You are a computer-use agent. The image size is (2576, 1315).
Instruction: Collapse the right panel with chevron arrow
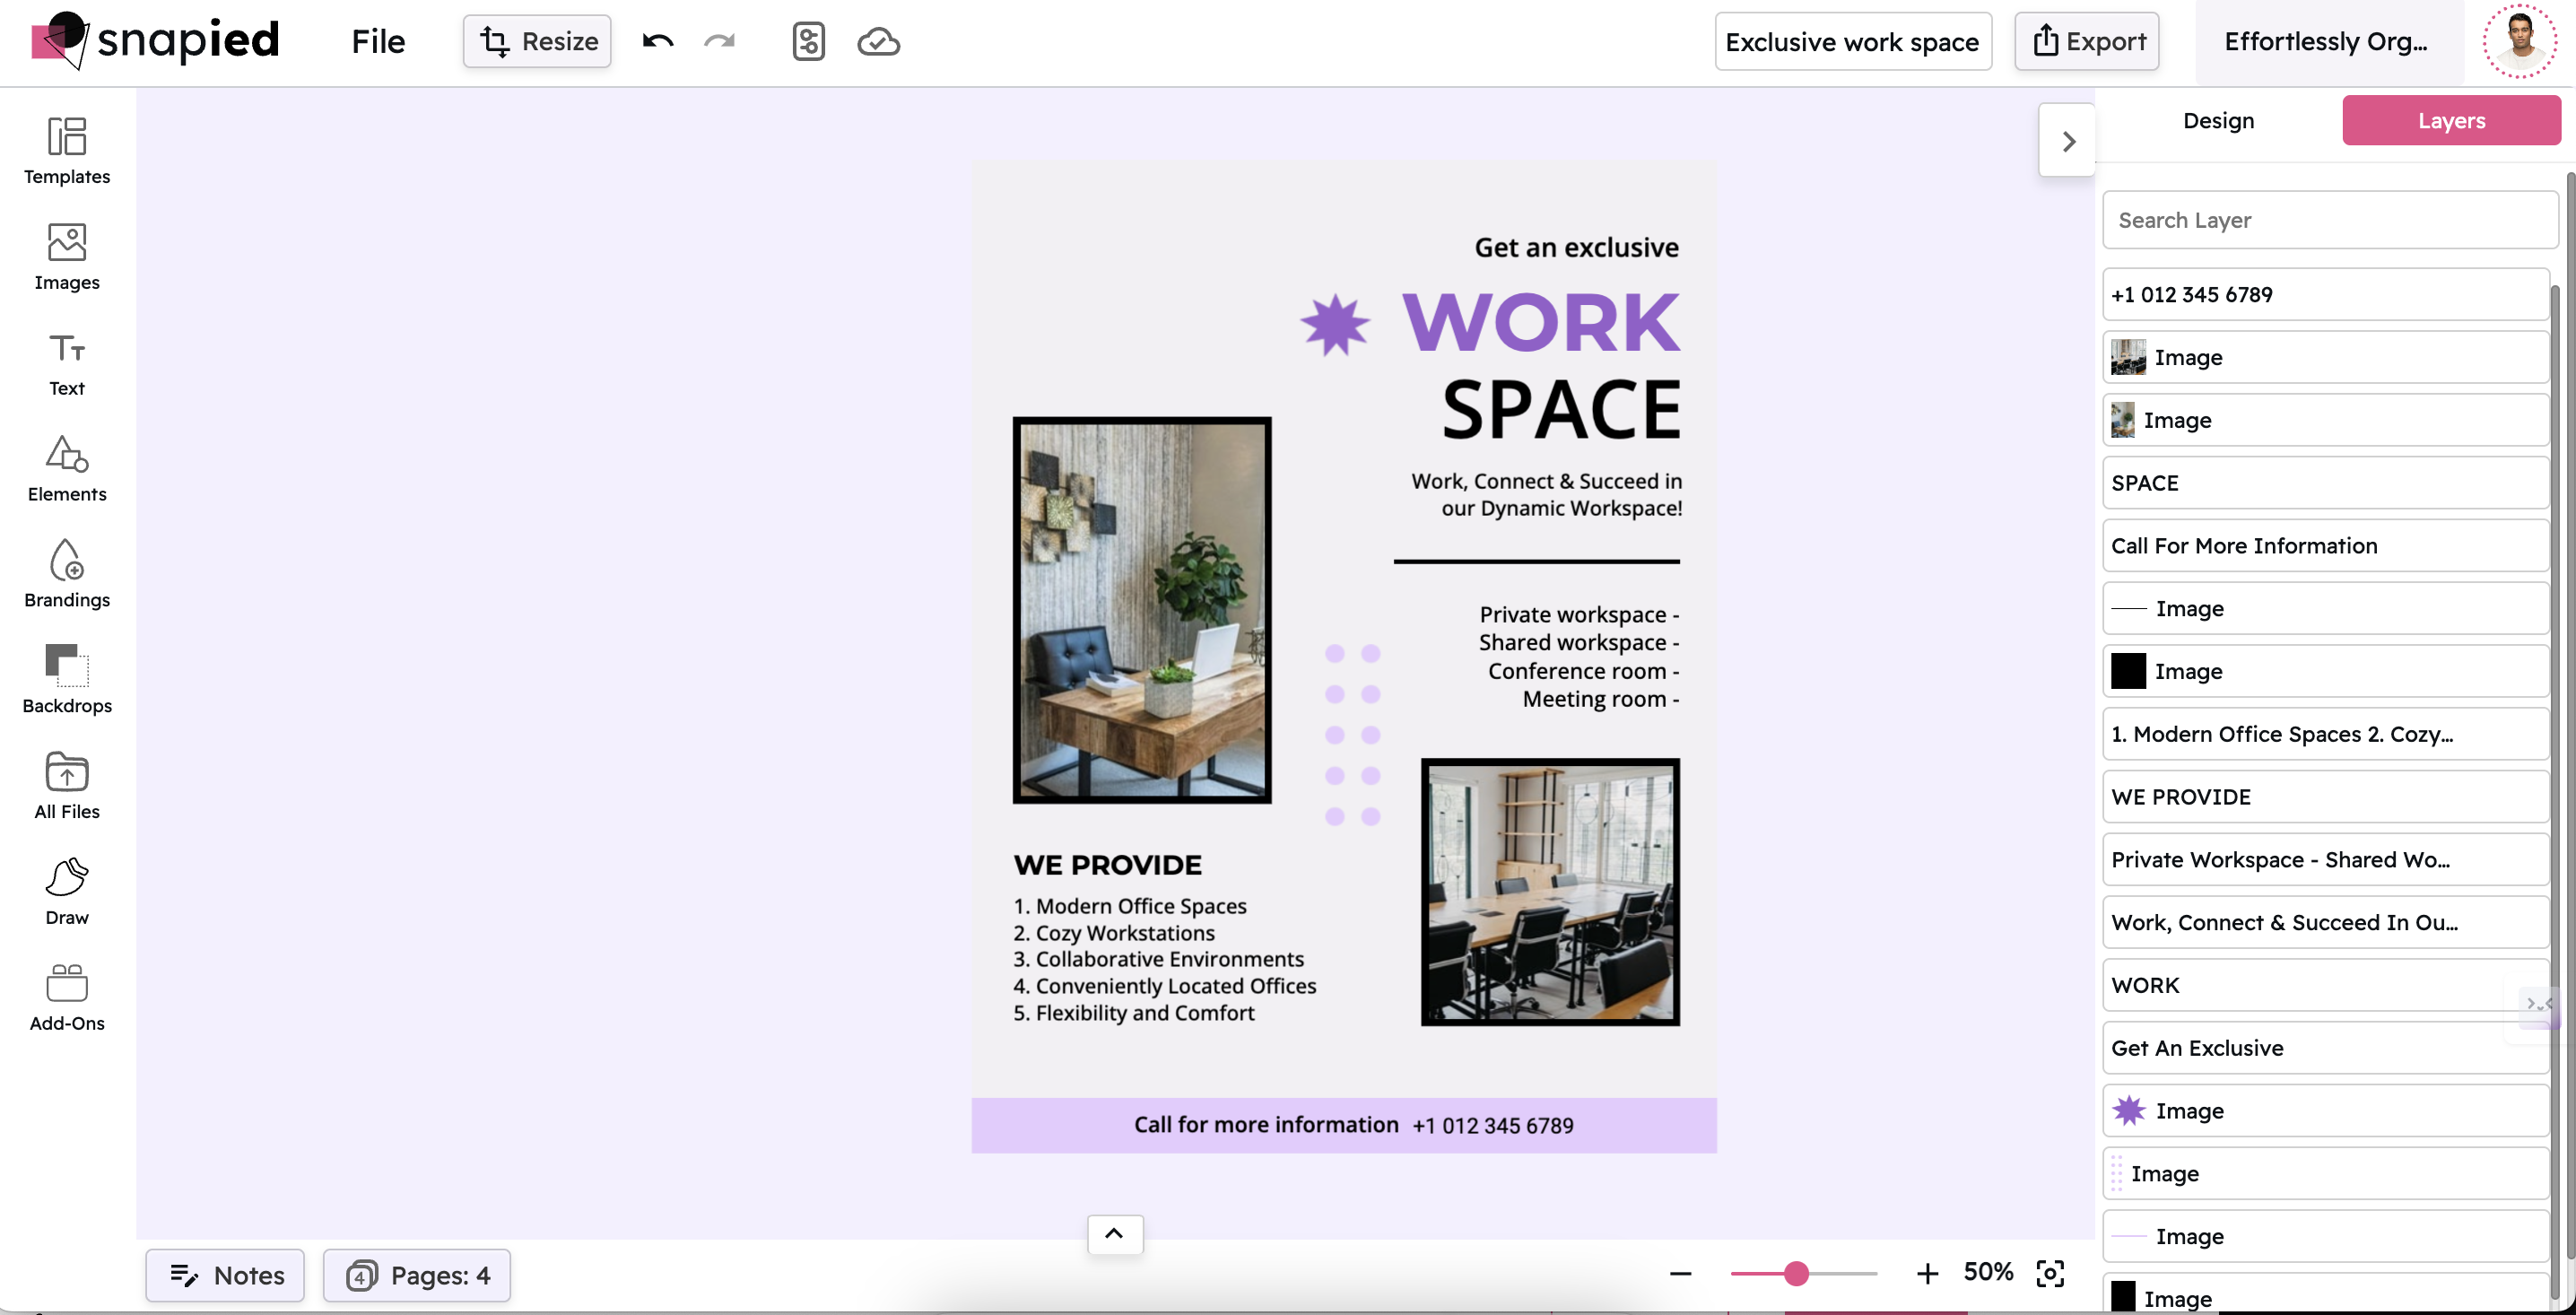point(2068,141)
